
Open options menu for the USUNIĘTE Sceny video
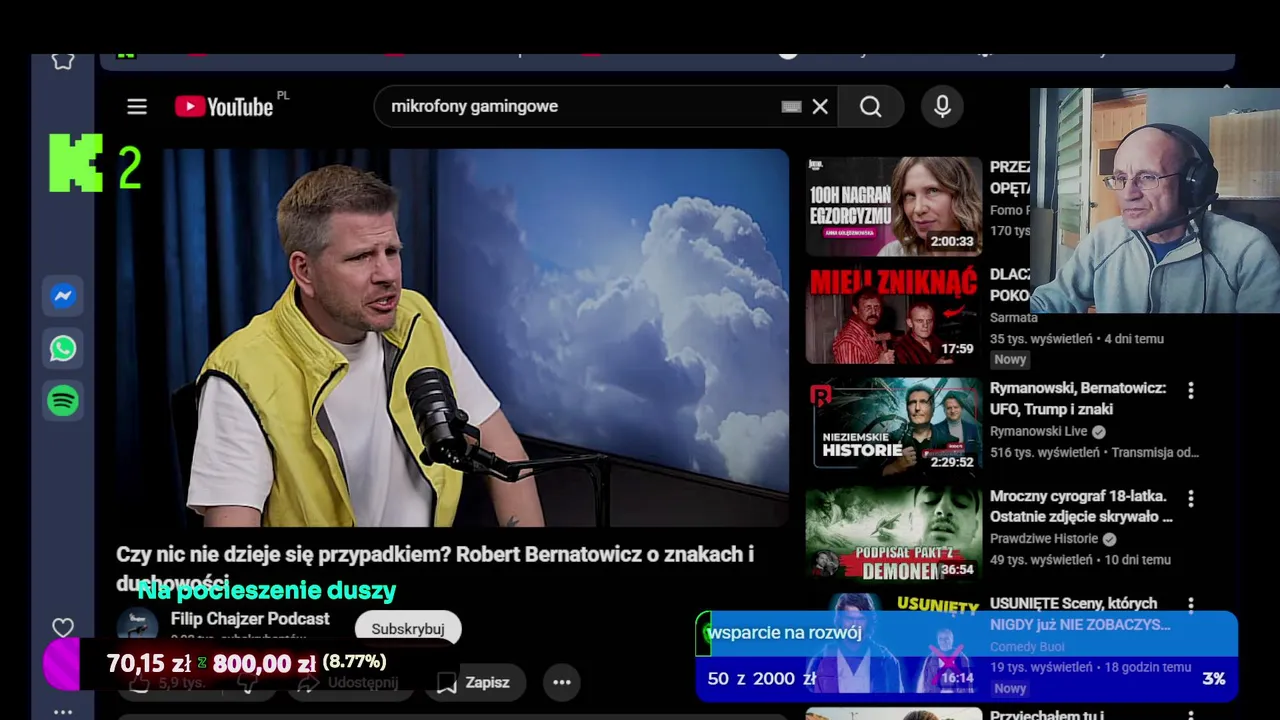(x=1191, y=604)
